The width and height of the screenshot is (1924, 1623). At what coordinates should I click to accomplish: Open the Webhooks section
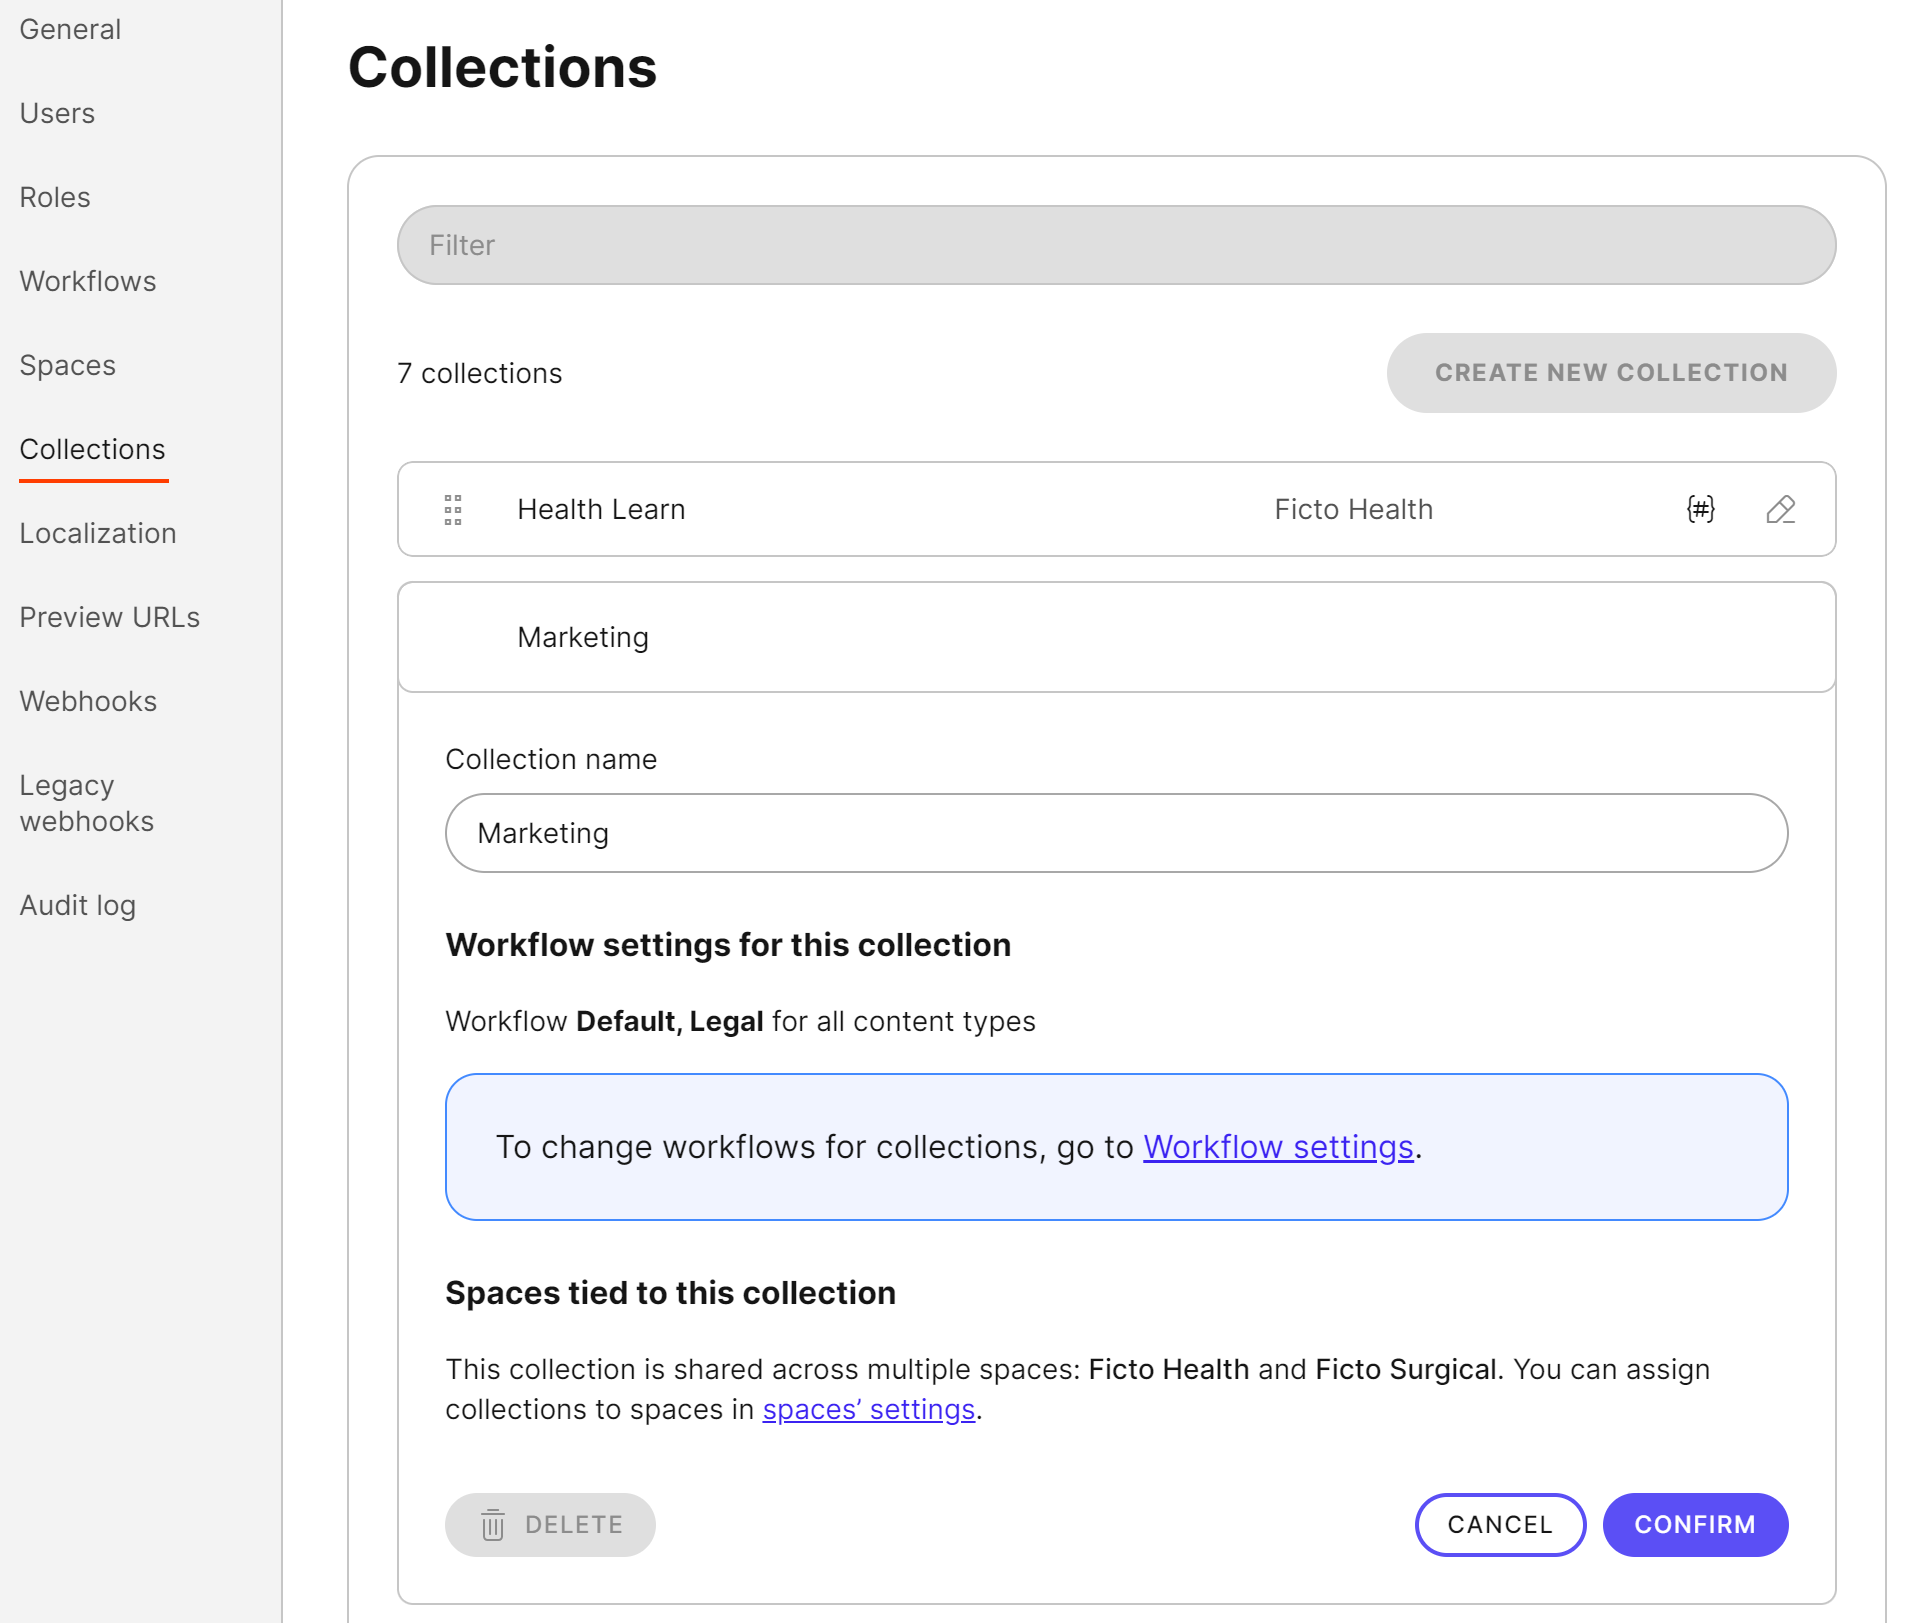click(x=88, y=701)
